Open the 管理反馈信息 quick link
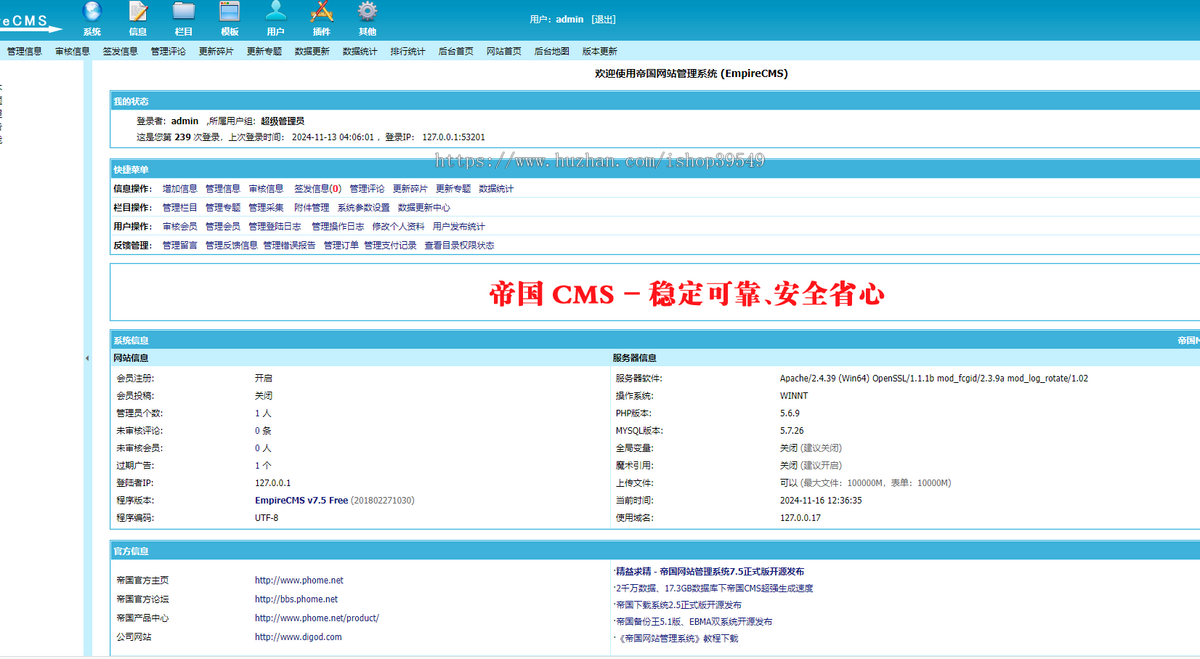This screenshot has height=659, width=1200. 232,245
